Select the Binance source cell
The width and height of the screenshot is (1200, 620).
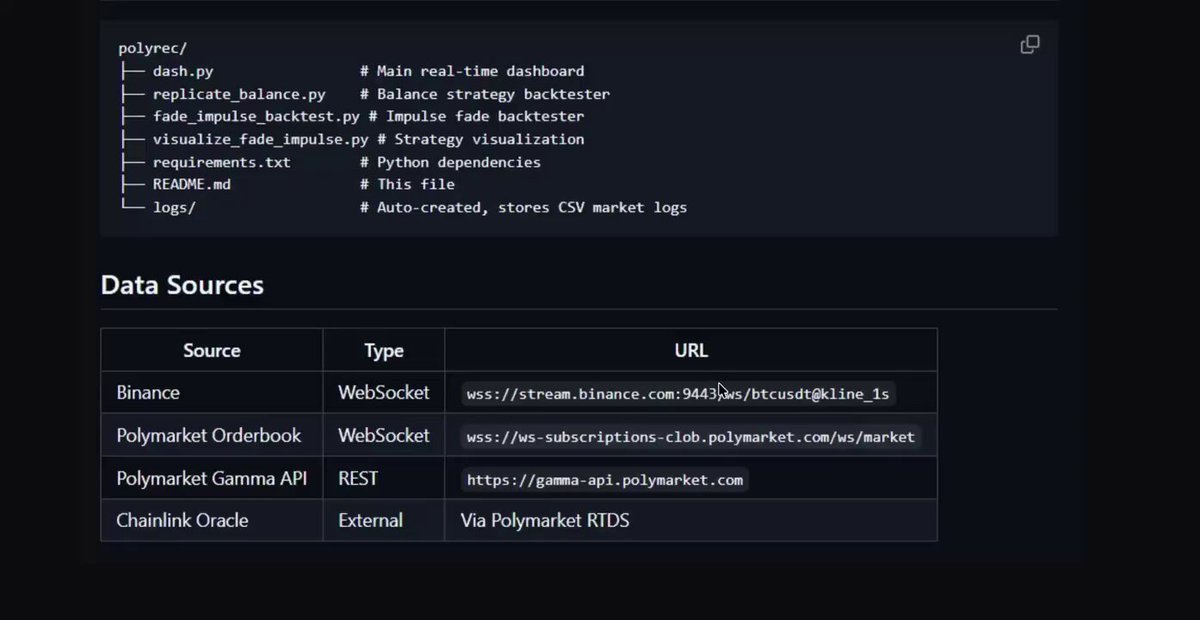coord(212,393)
